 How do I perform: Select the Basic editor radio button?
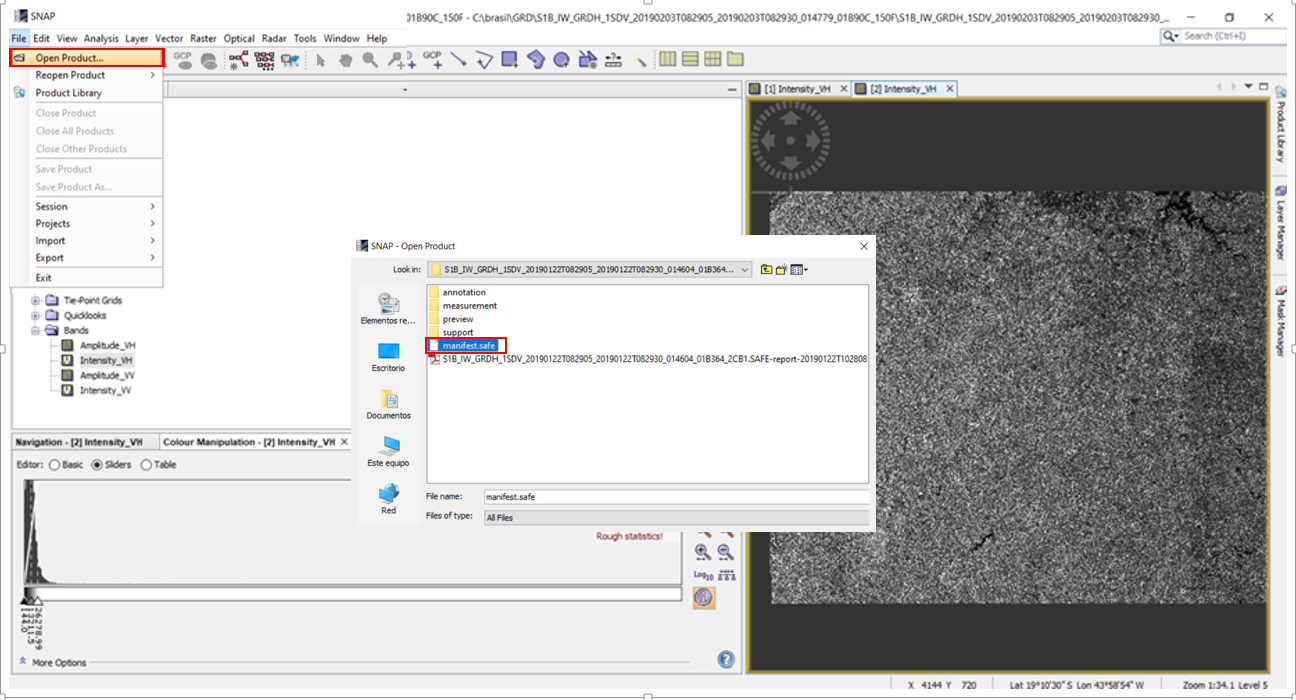pyautogui.click(x=54, y=465)
